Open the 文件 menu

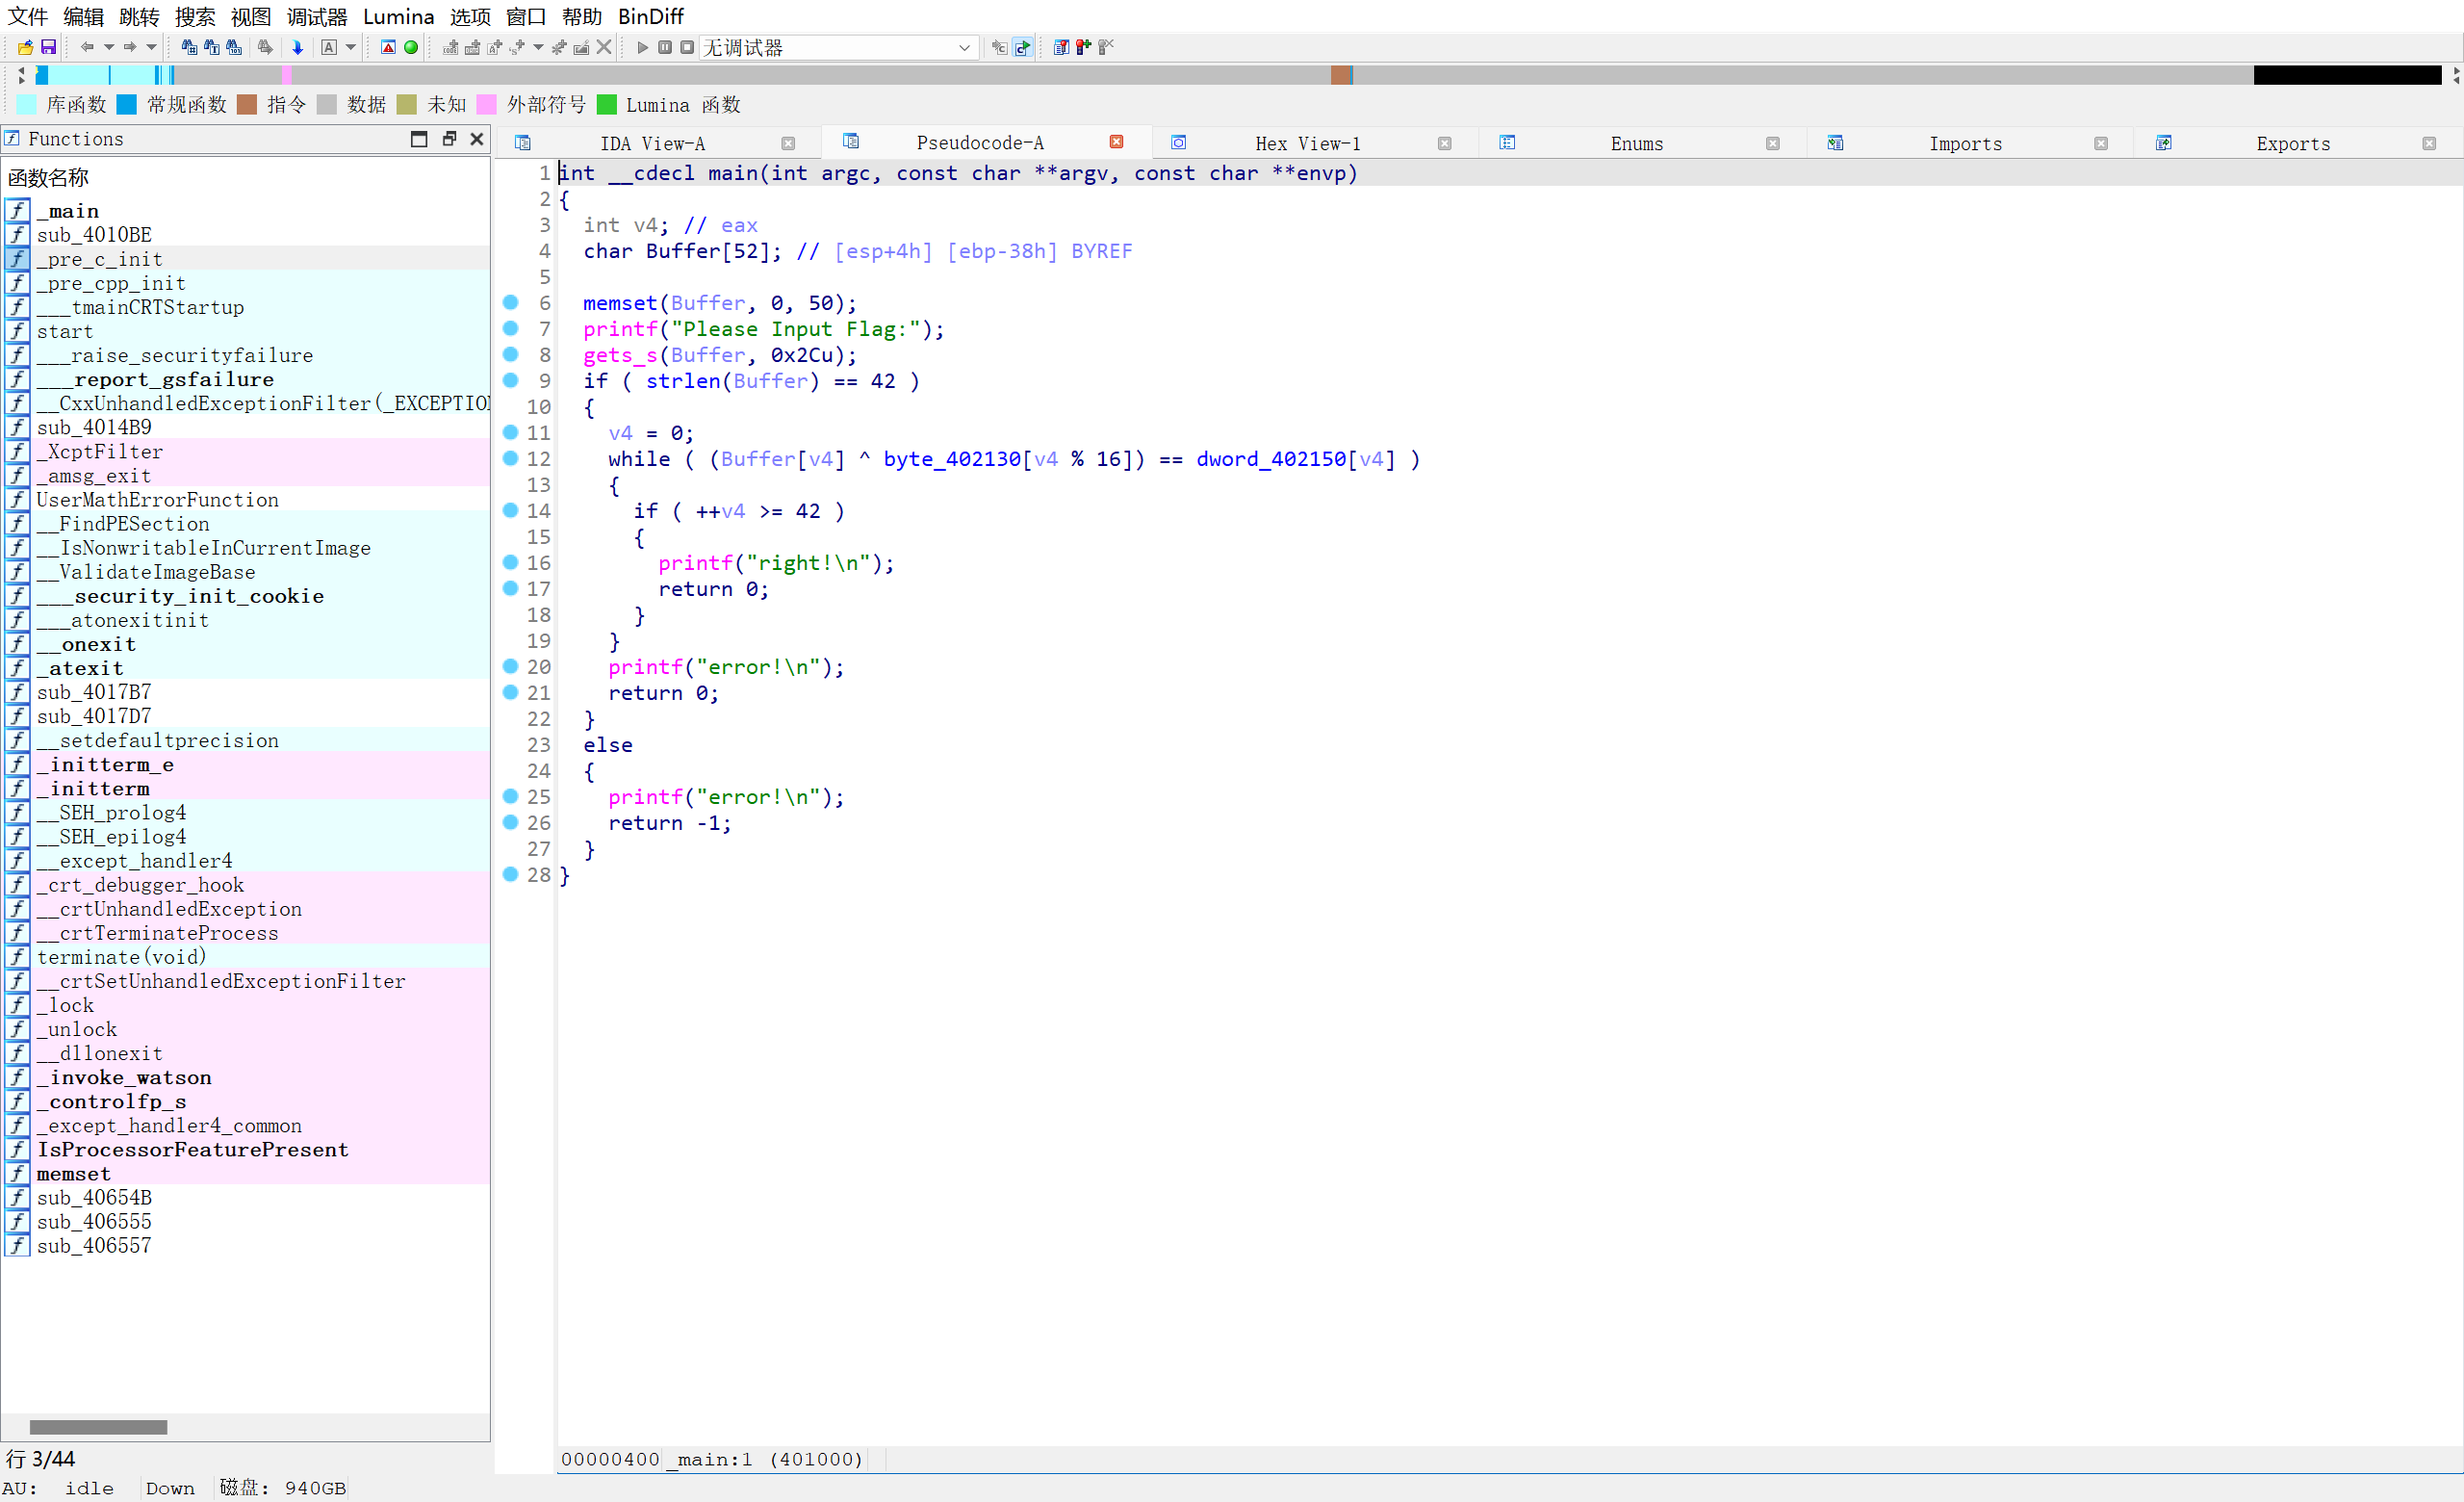[x=28, y=16]
